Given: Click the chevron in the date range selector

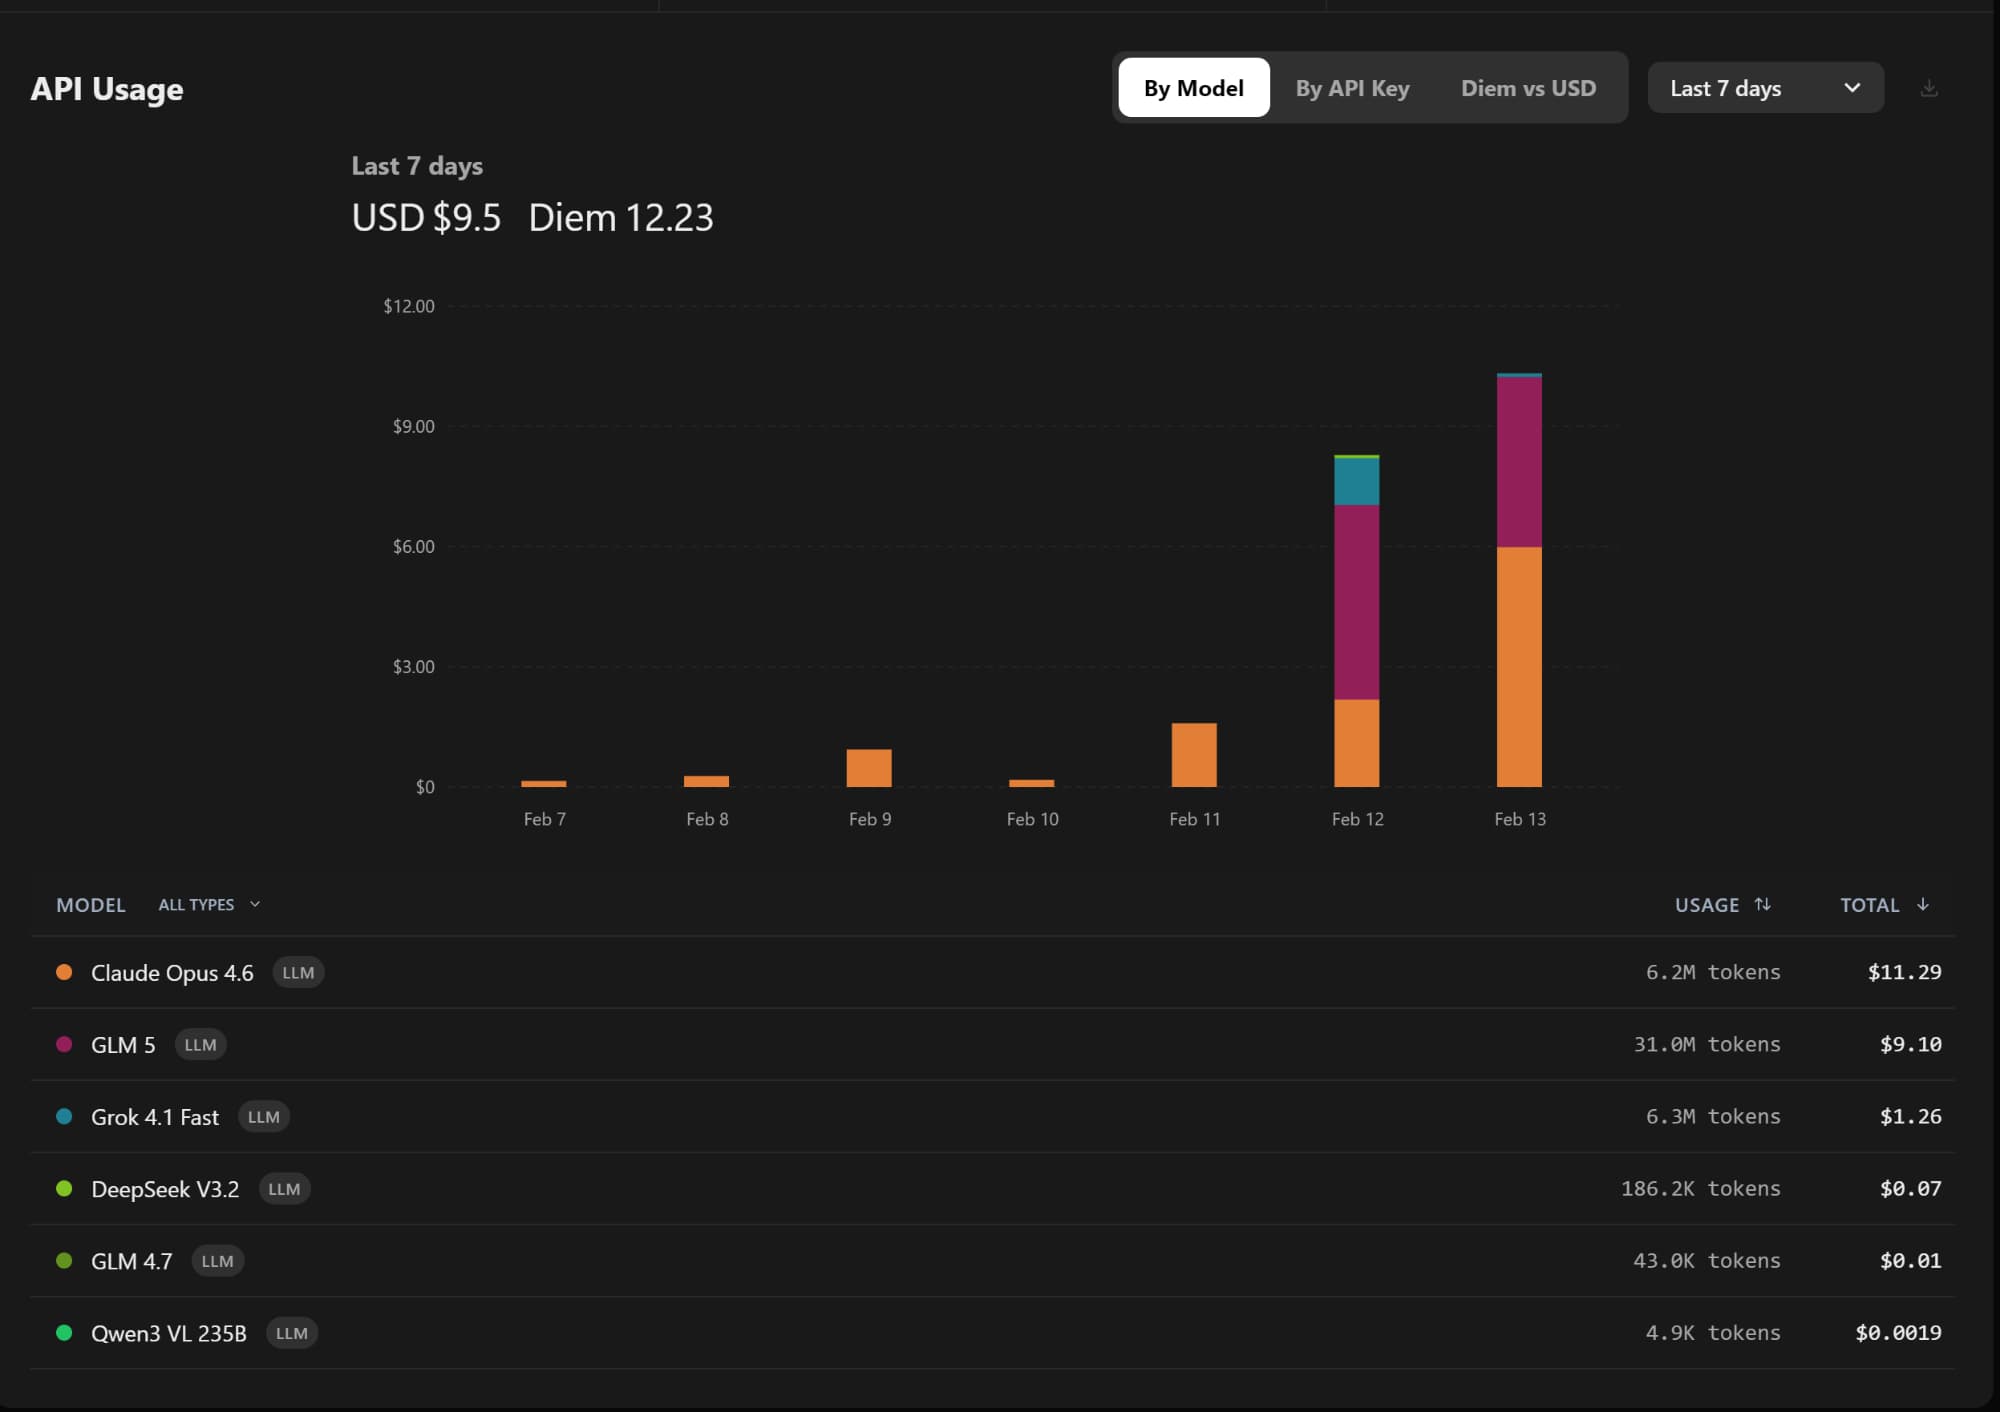Looking at the screenshot, I should pos(1852,88).
